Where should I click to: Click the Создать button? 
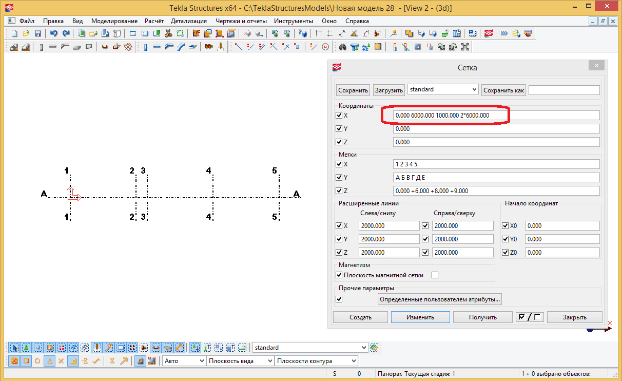coord(360,317)
